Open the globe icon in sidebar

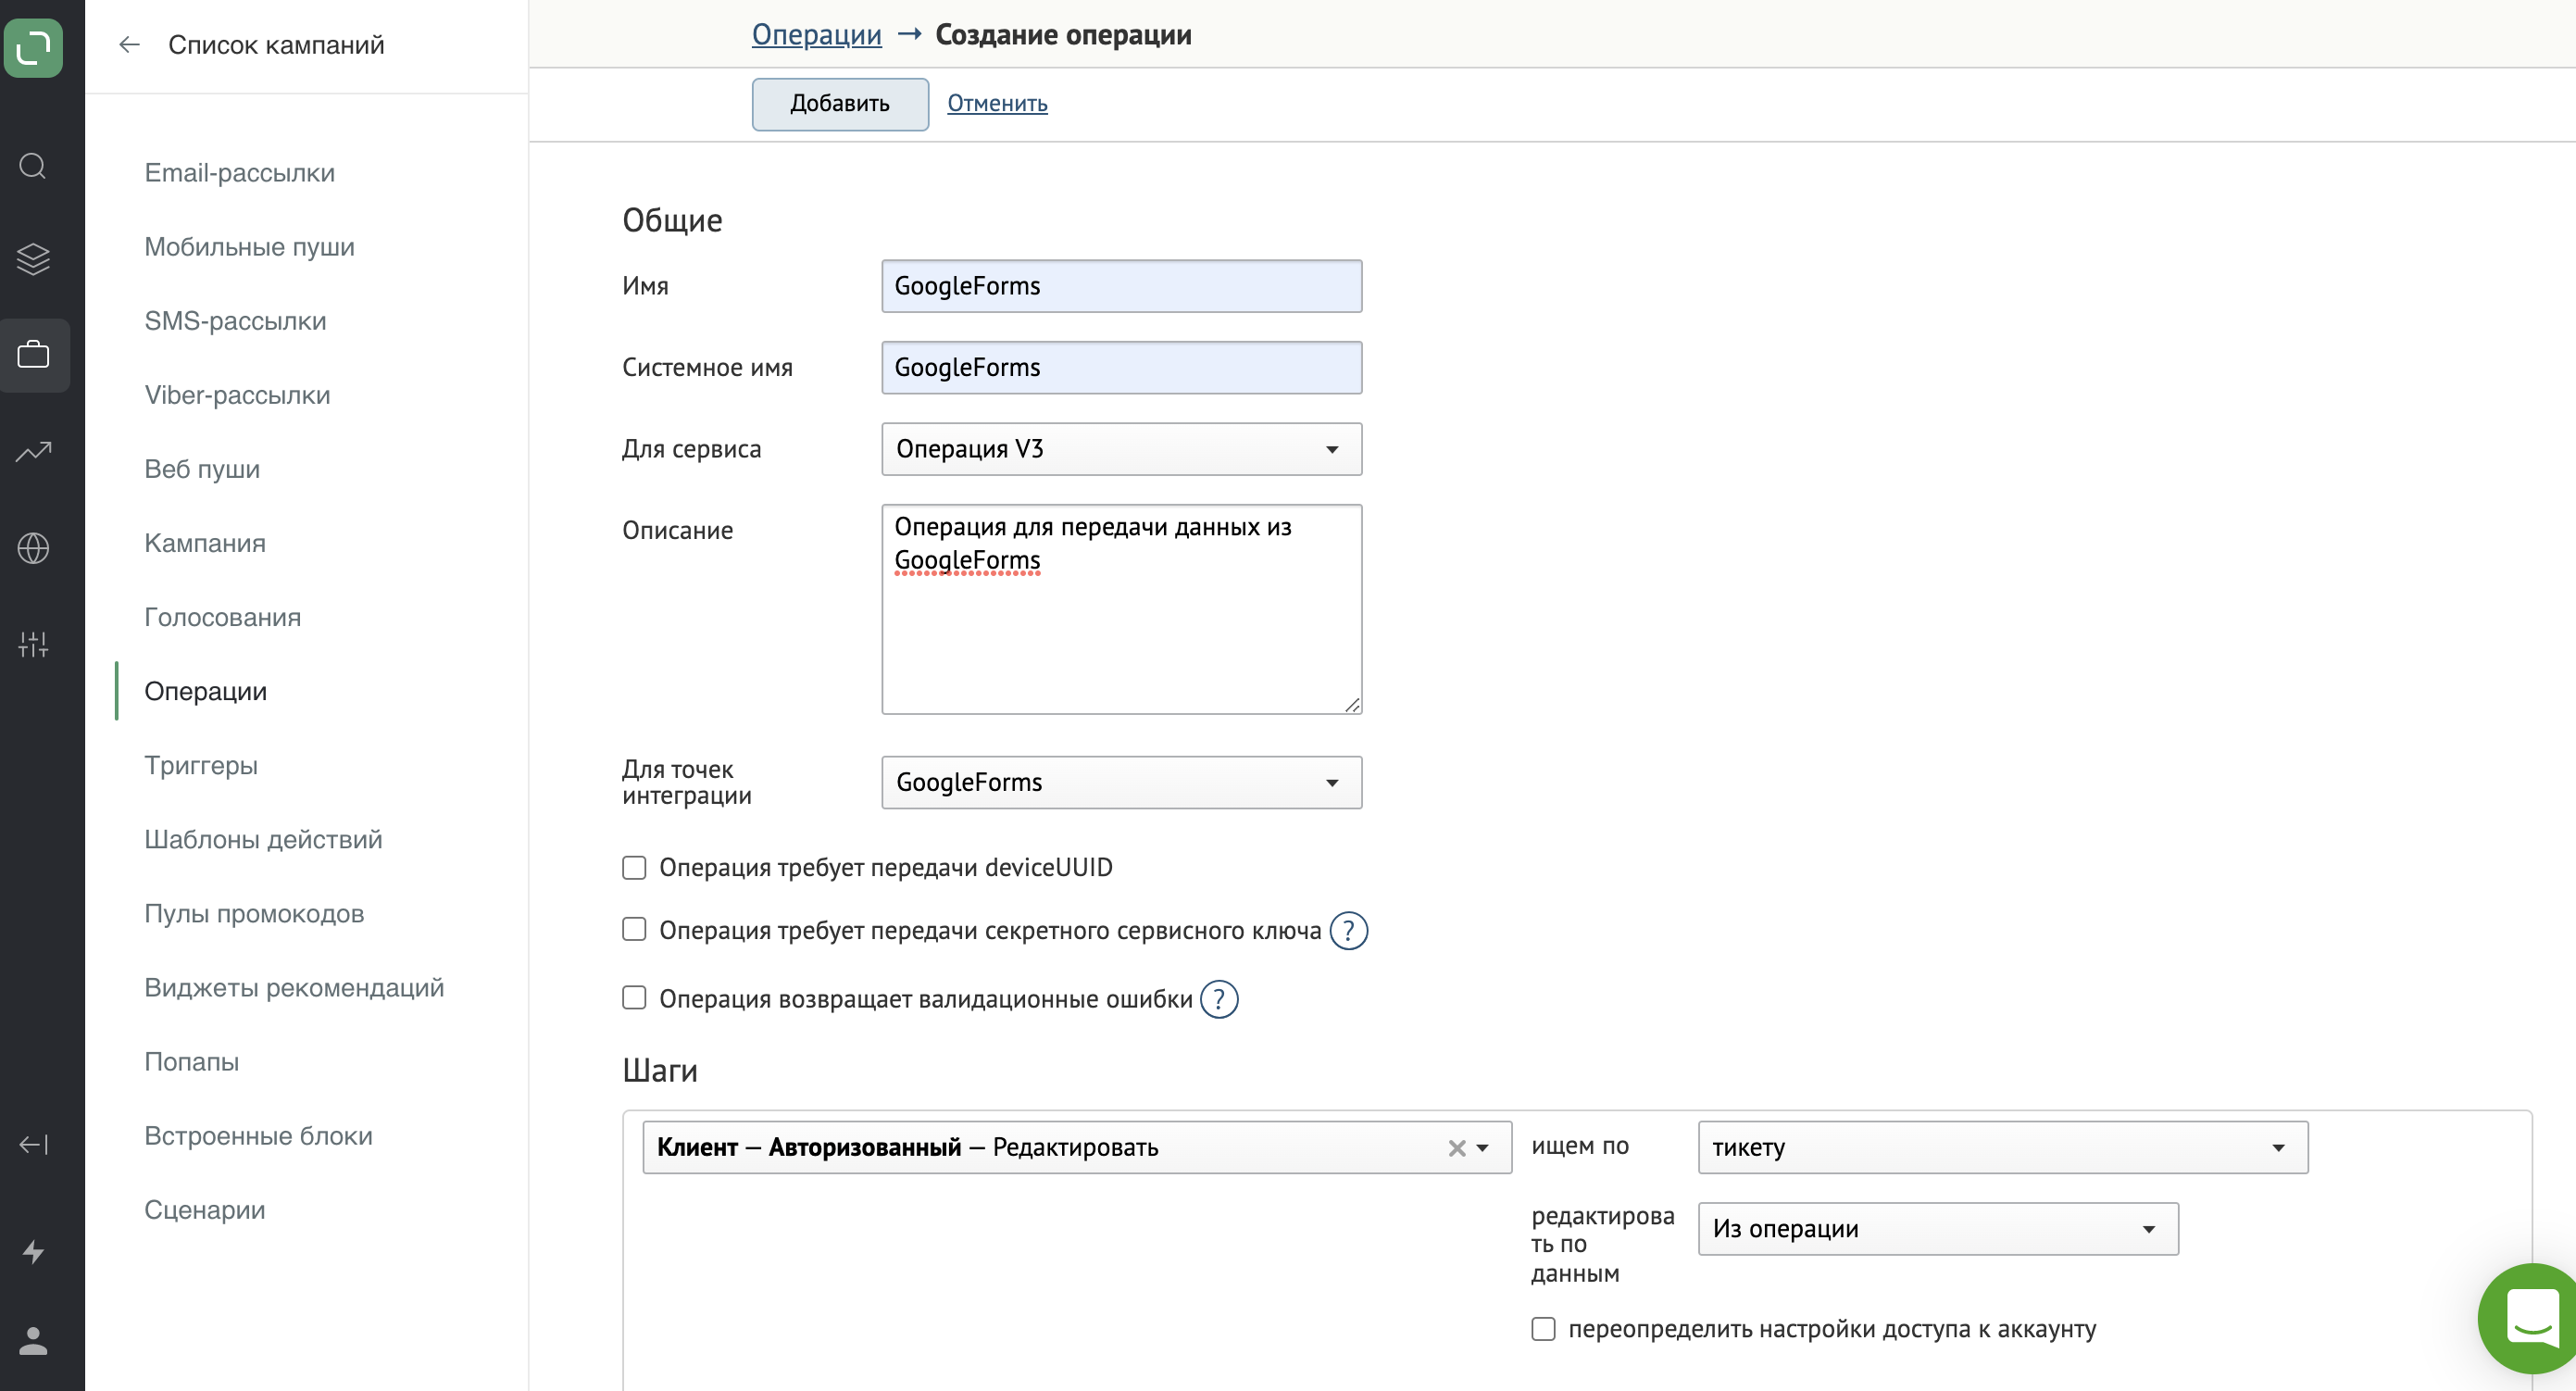point(33,548)
